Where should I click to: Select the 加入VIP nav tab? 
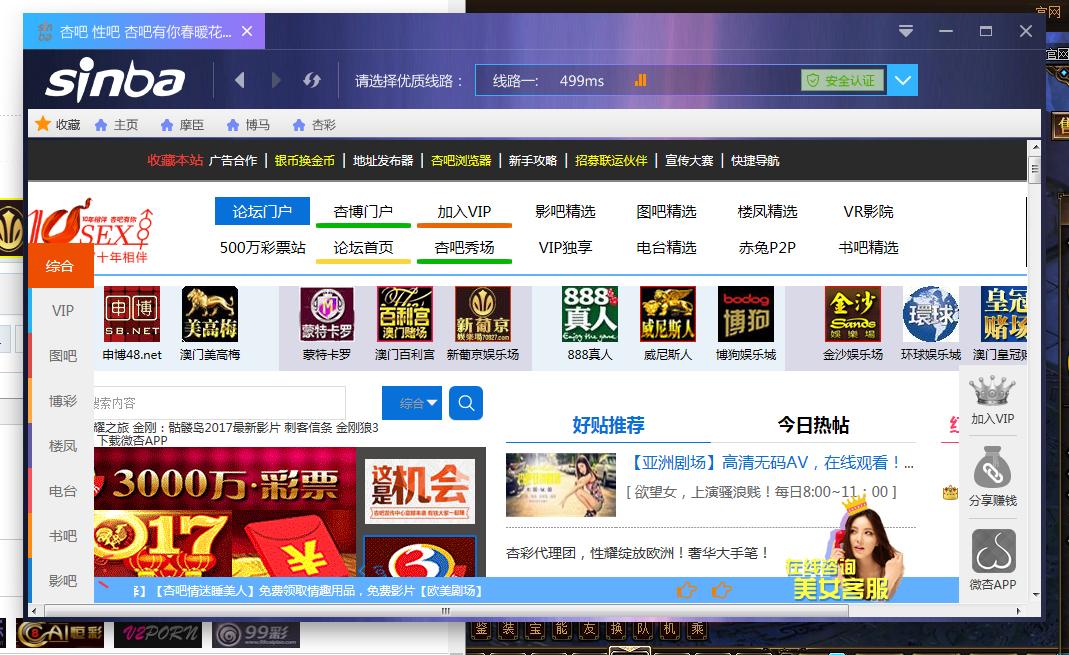(464, 211)
